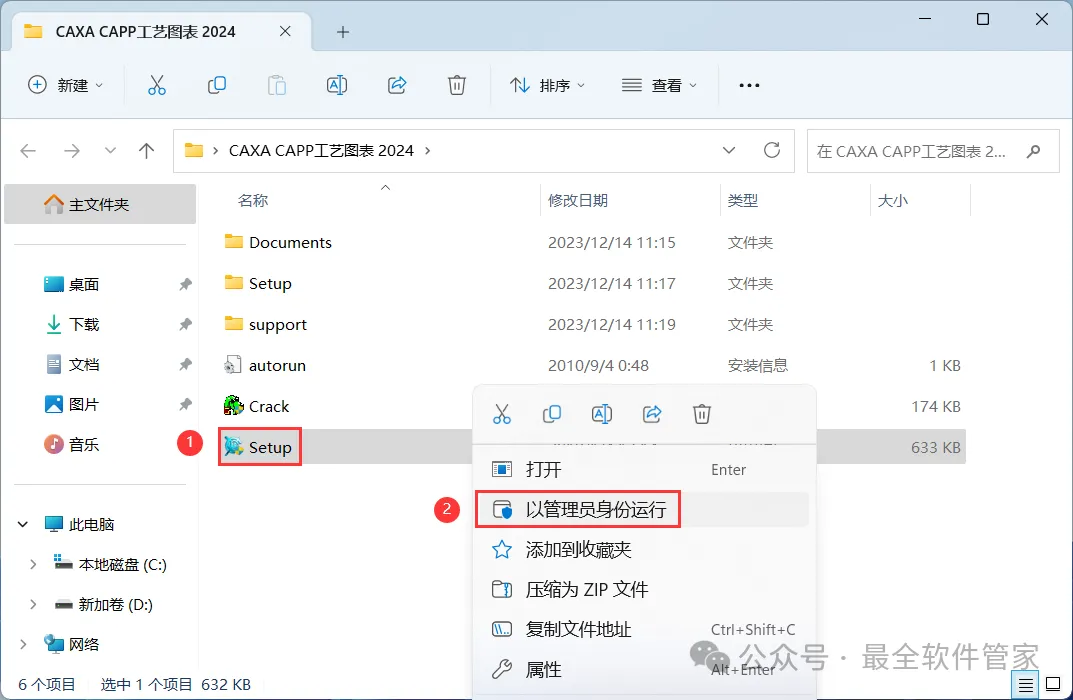Refresh the current folder view
This screenshot has width=1073, height=700.
tap(772, 150)
